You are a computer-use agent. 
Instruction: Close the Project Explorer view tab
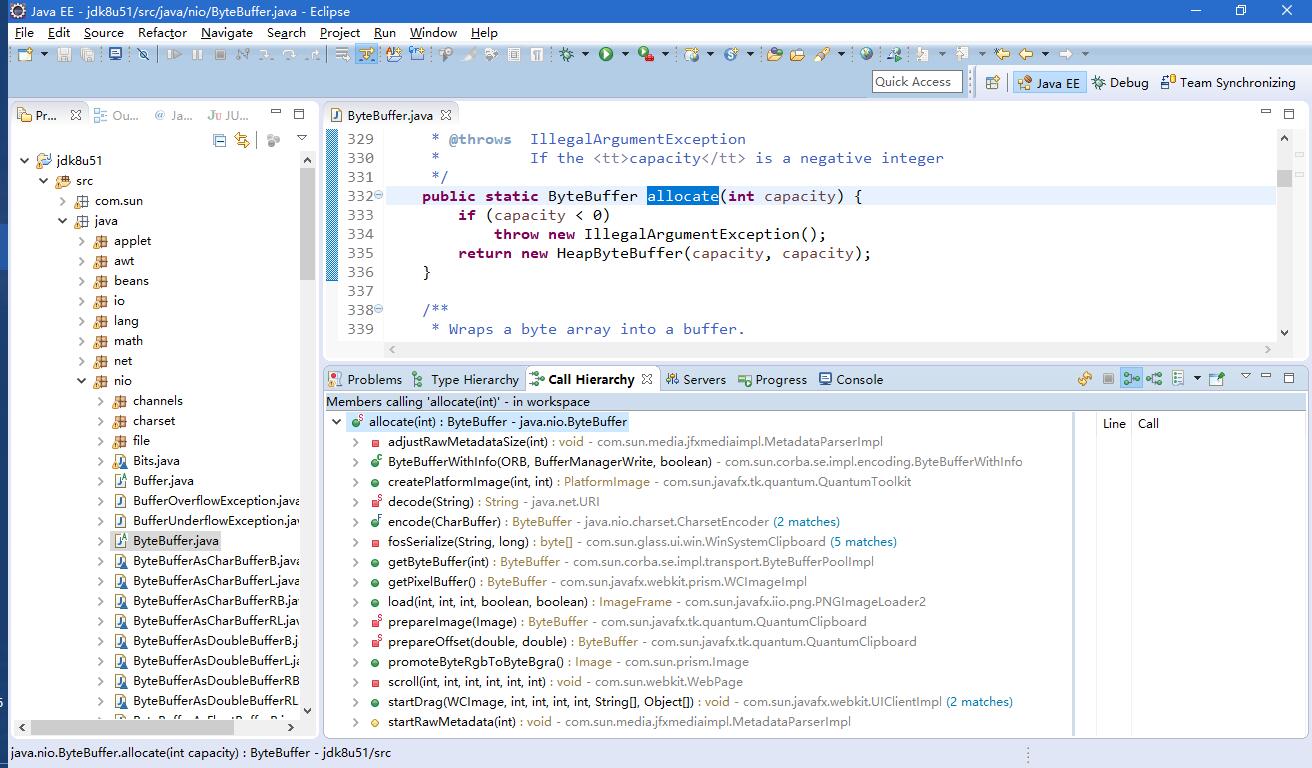[76, 115]
